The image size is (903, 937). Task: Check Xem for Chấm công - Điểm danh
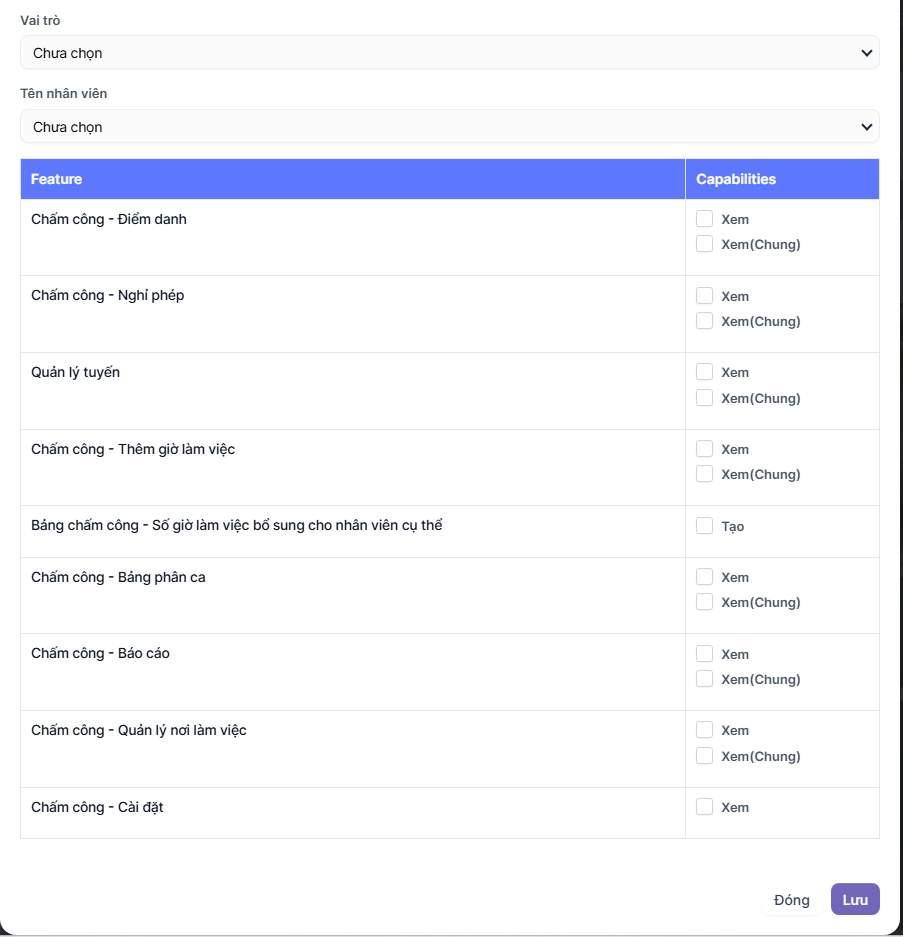(705, 219)
